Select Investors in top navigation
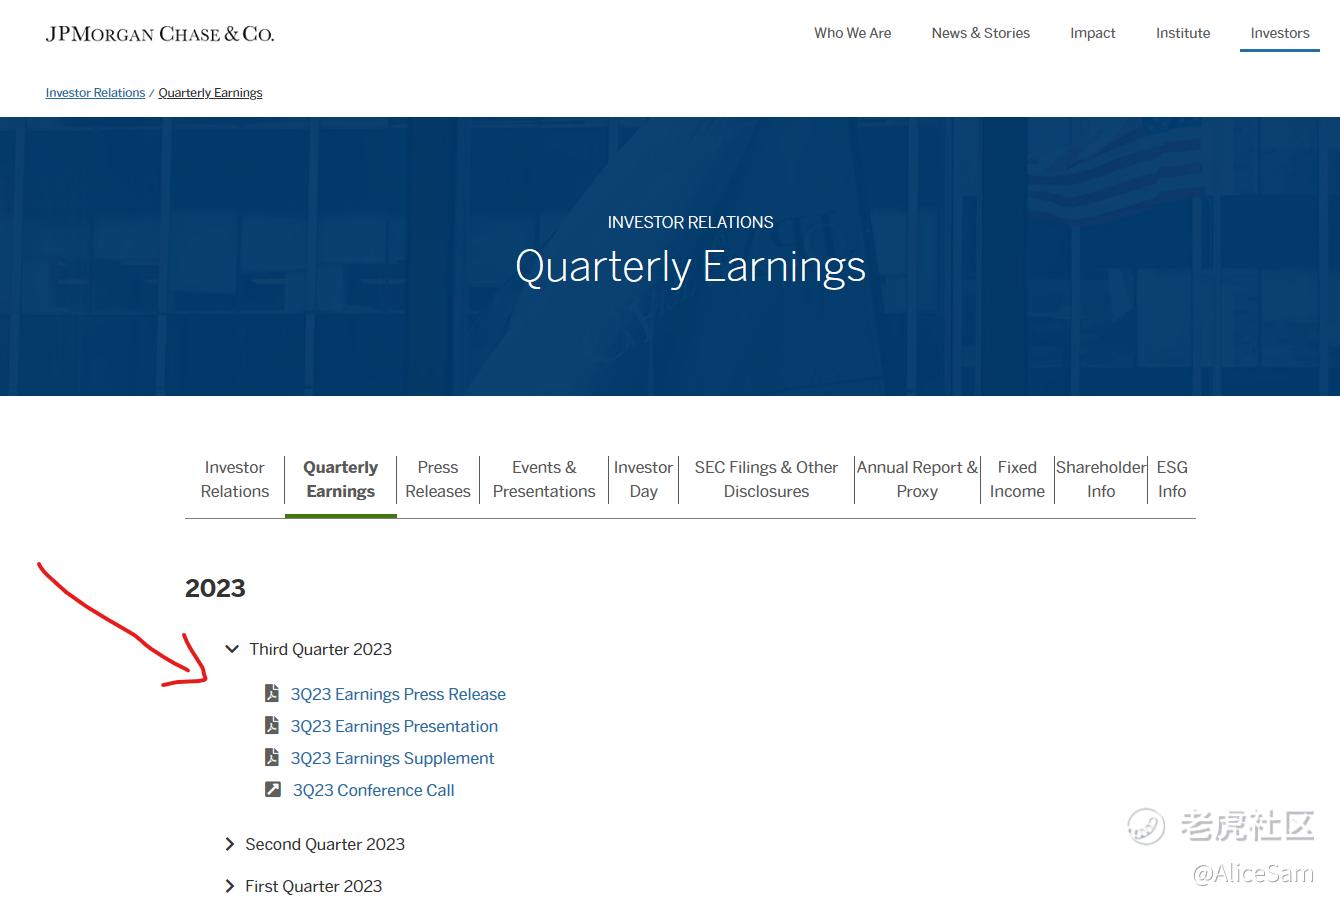Viewport: 1340px width, 903px height. [x=1280, y=33]
